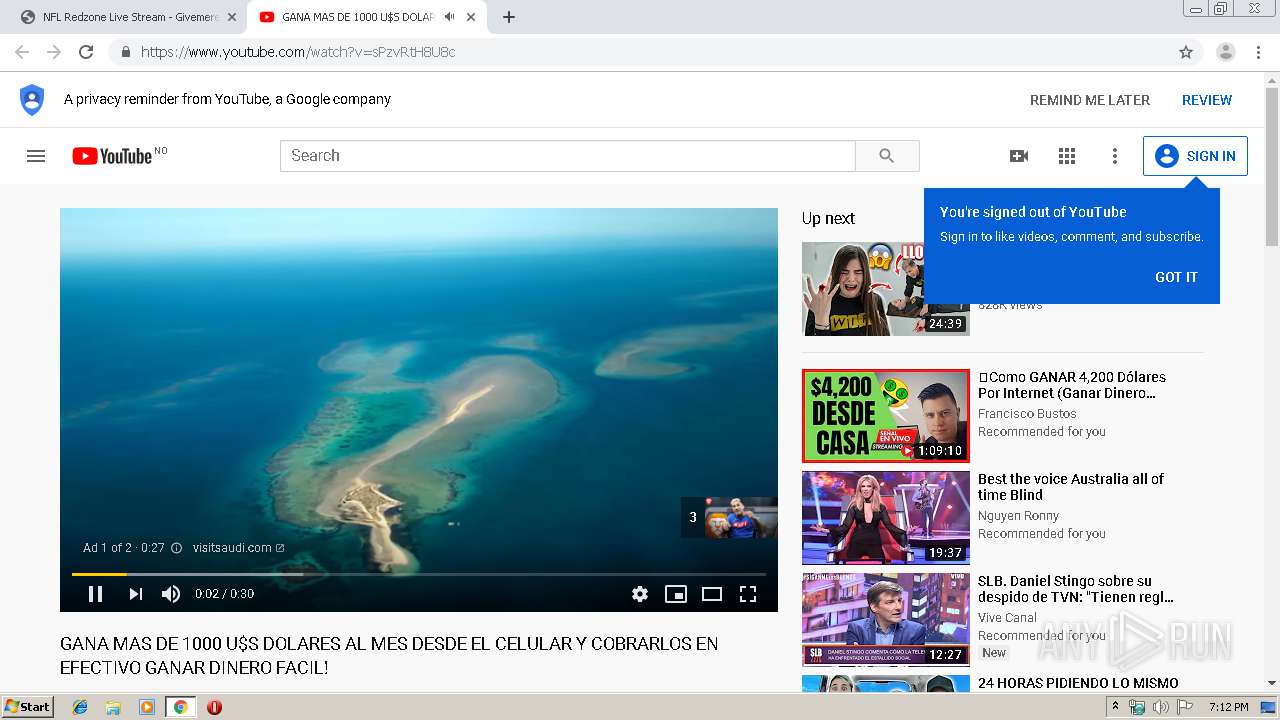Open the SLB Daniel Stingo thumbnail
Image resolution: width=1280 pixels, height=720 pixels.
pyautogui.click(x=886, y=620)
